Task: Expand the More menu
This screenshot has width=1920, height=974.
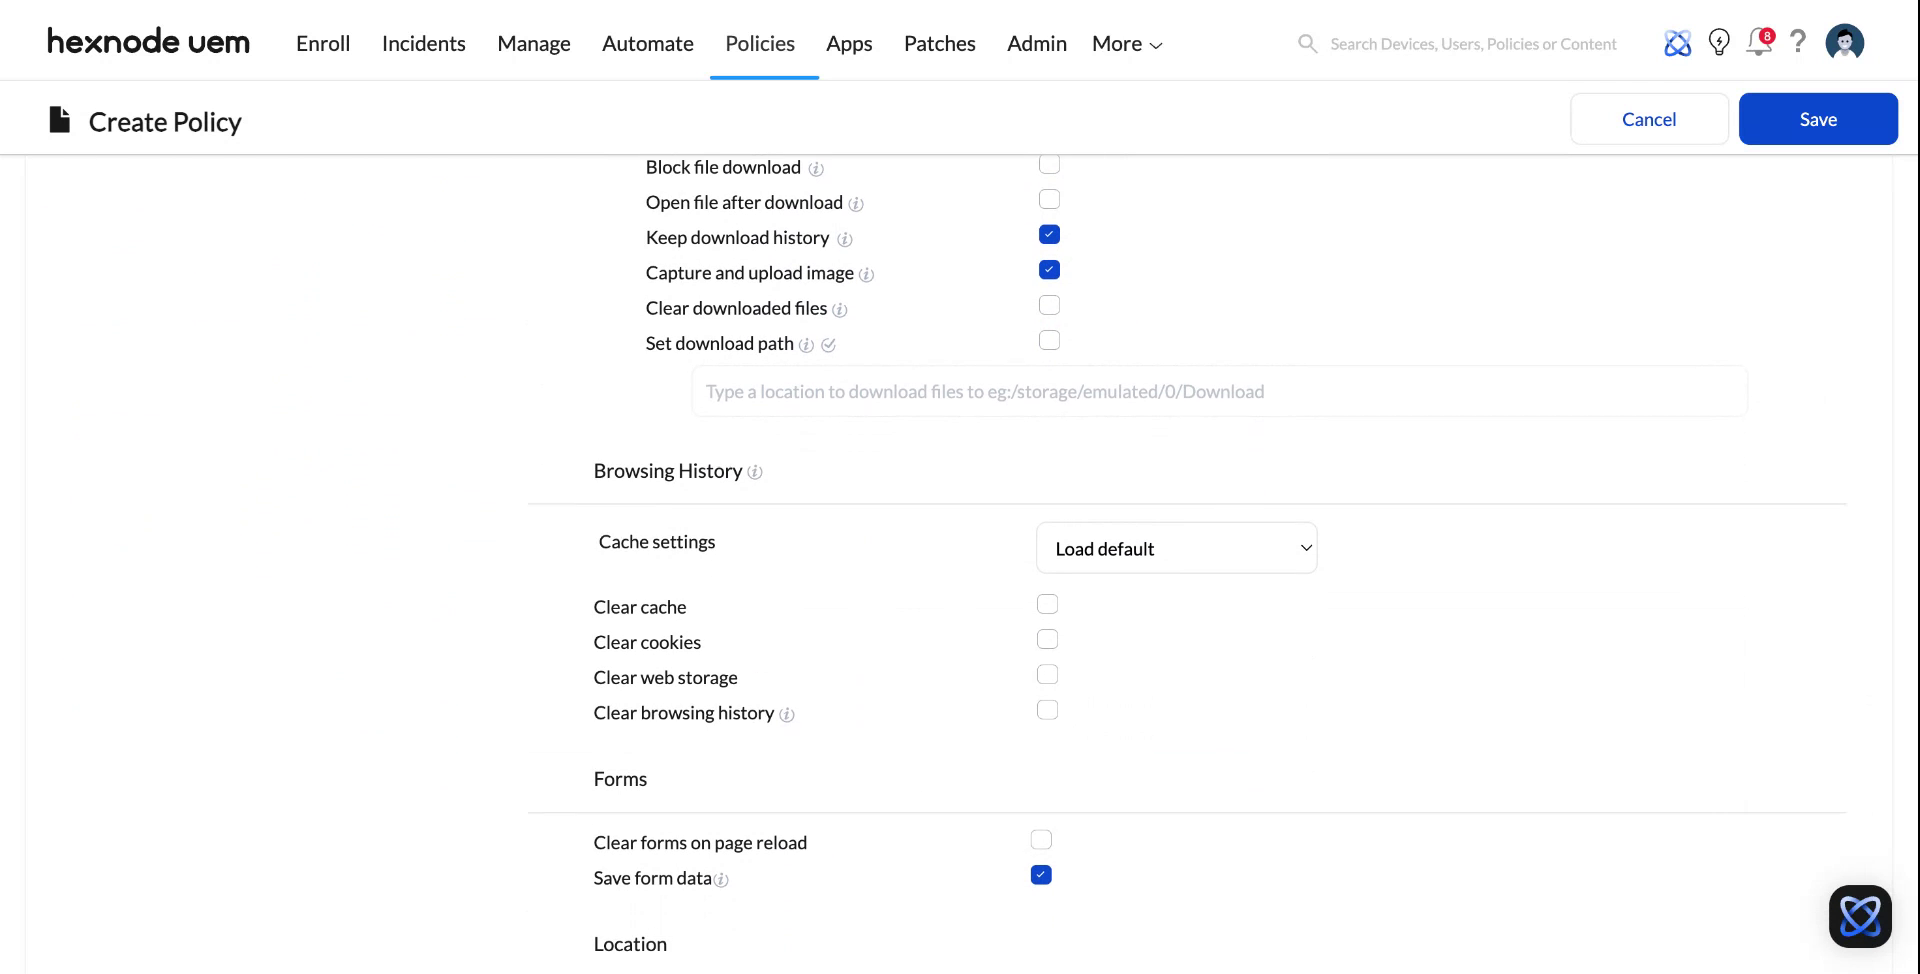Action: [x=1126, y=44]
